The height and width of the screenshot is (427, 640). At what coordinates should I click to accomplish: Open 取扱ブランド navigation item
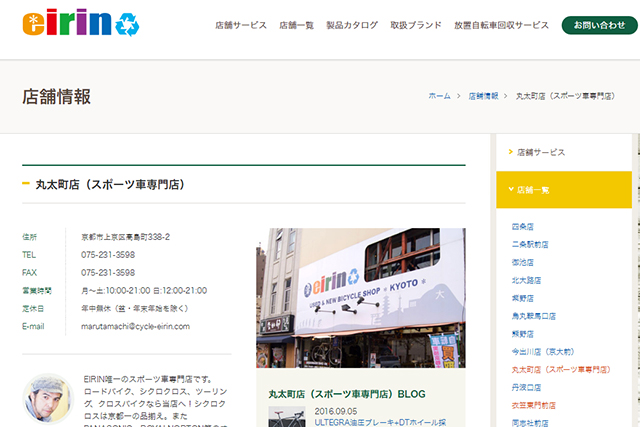[413, 25]
